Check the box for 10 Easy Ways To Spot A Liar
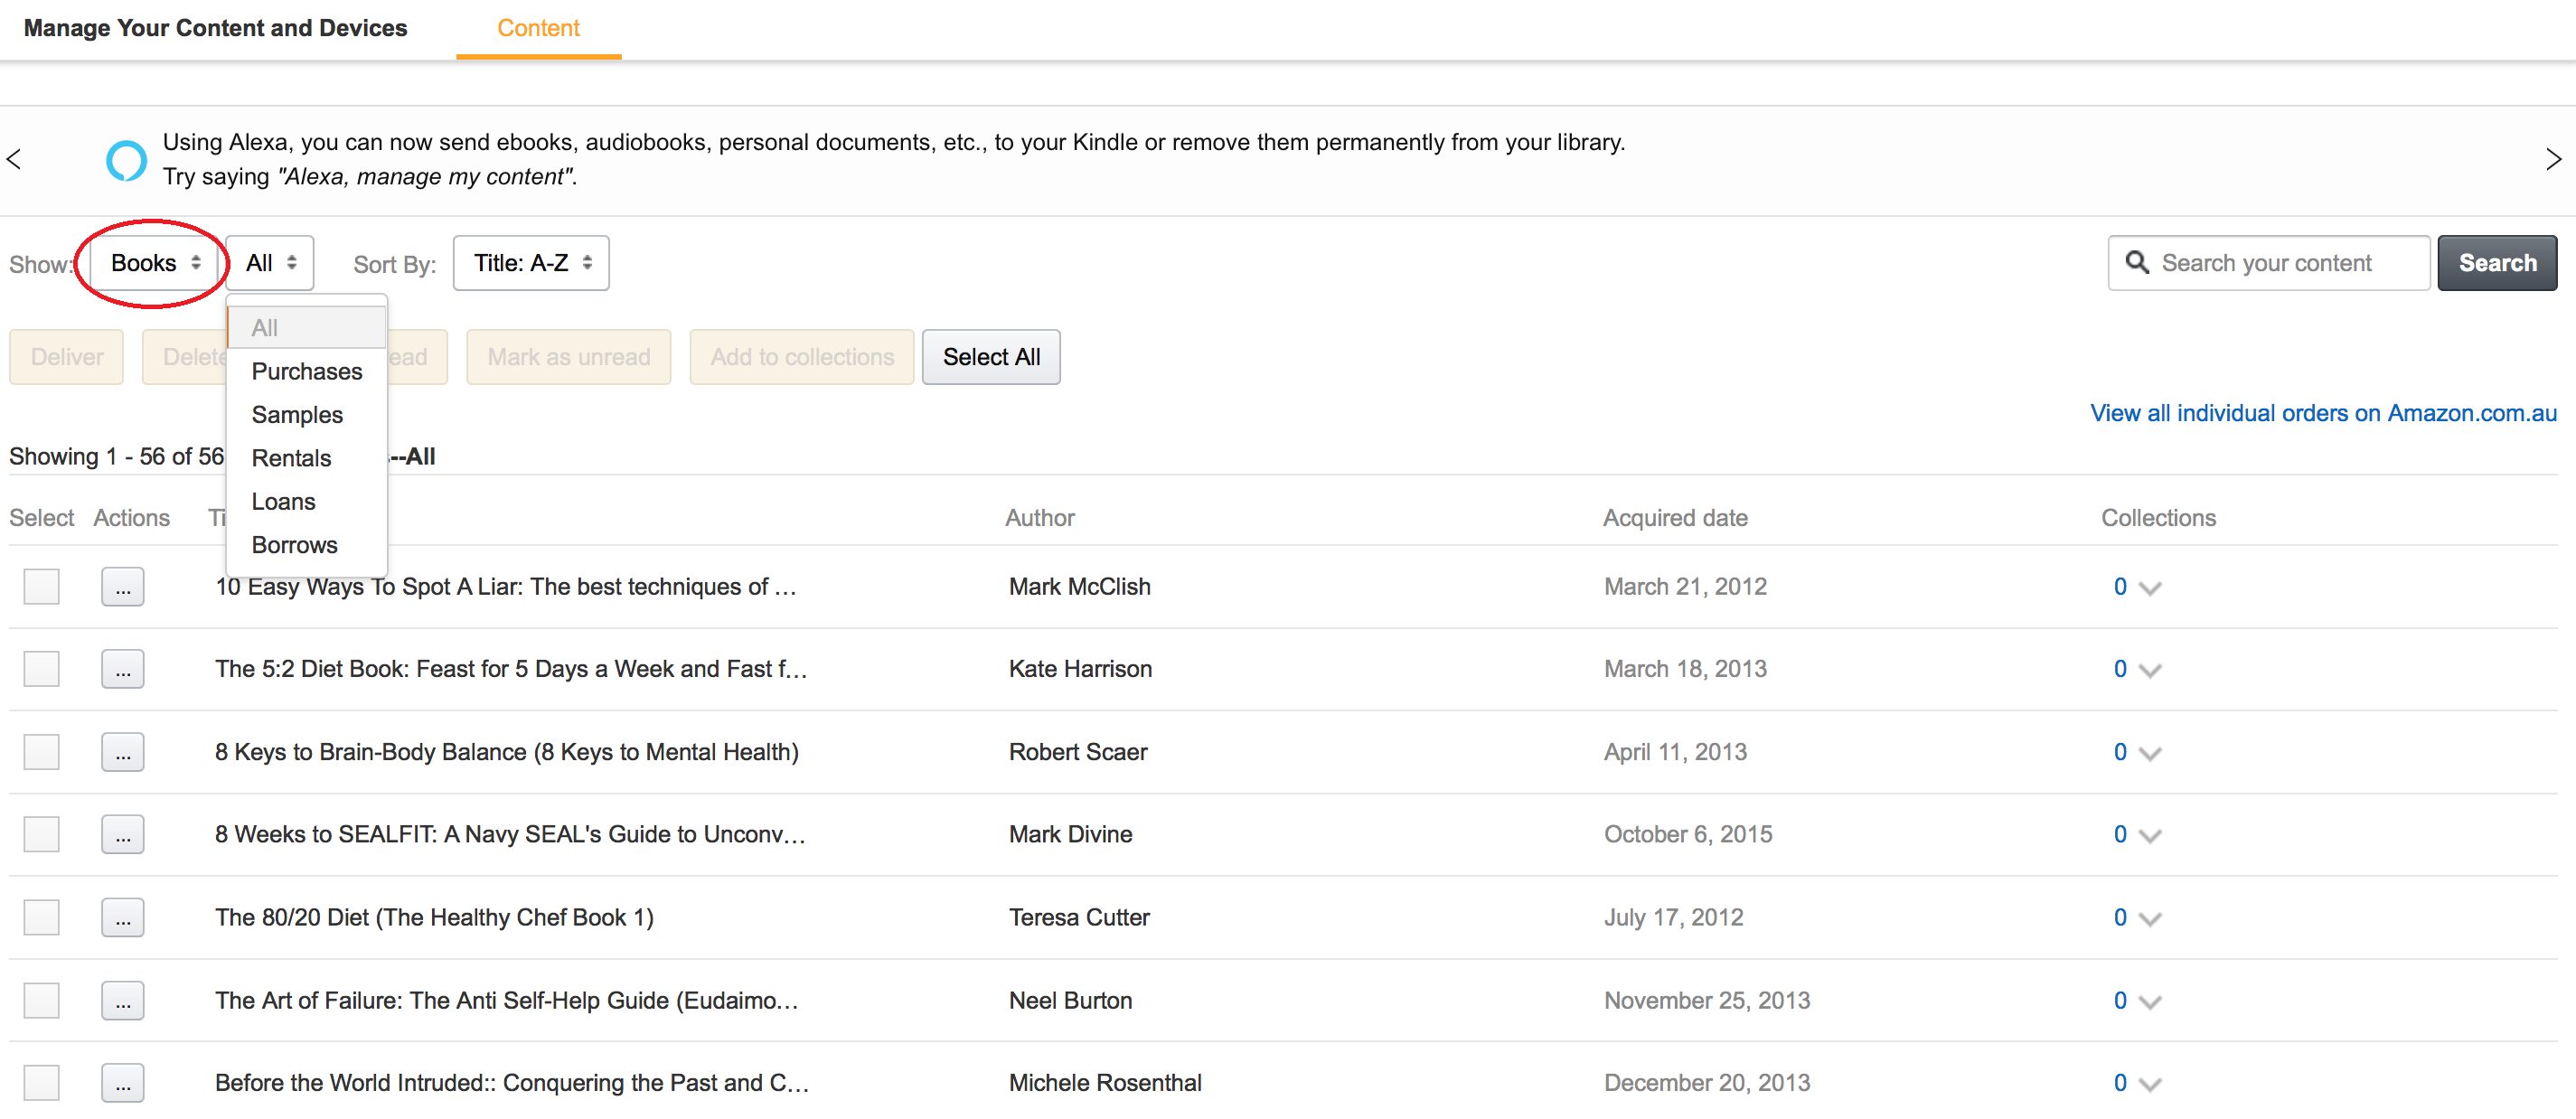 [42, 587]
